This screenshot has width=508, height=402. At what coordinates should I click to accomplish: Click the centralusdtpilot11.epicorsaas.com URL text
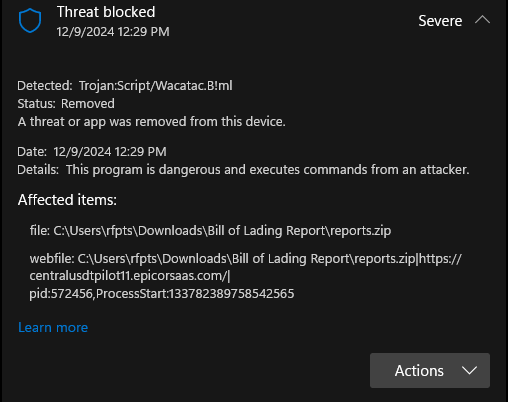[130, 276]
